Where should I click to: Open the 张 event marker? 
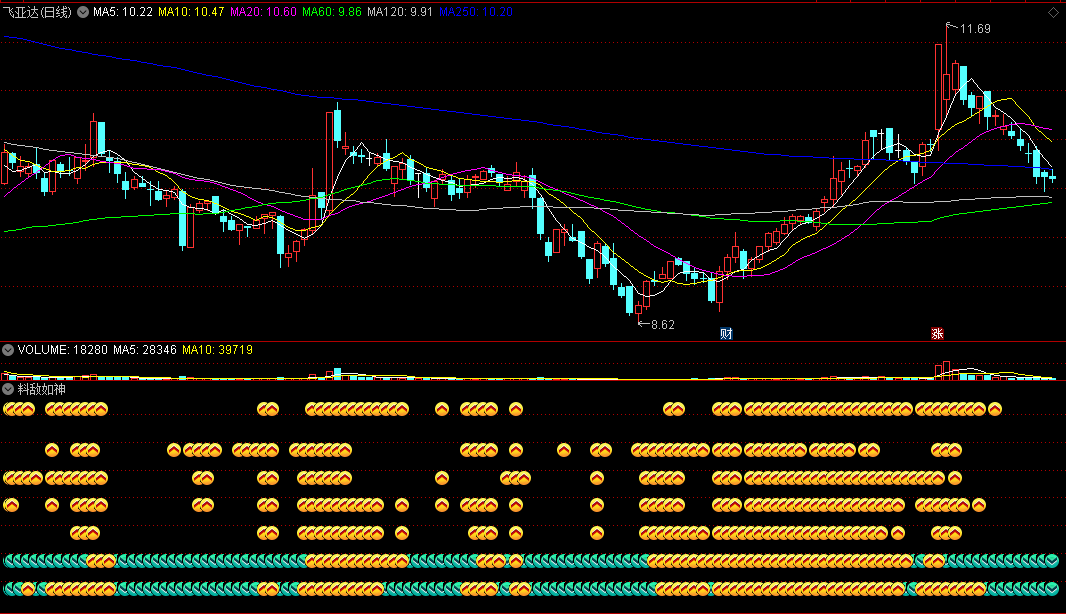pyautogui.click(x=937, y=333)
